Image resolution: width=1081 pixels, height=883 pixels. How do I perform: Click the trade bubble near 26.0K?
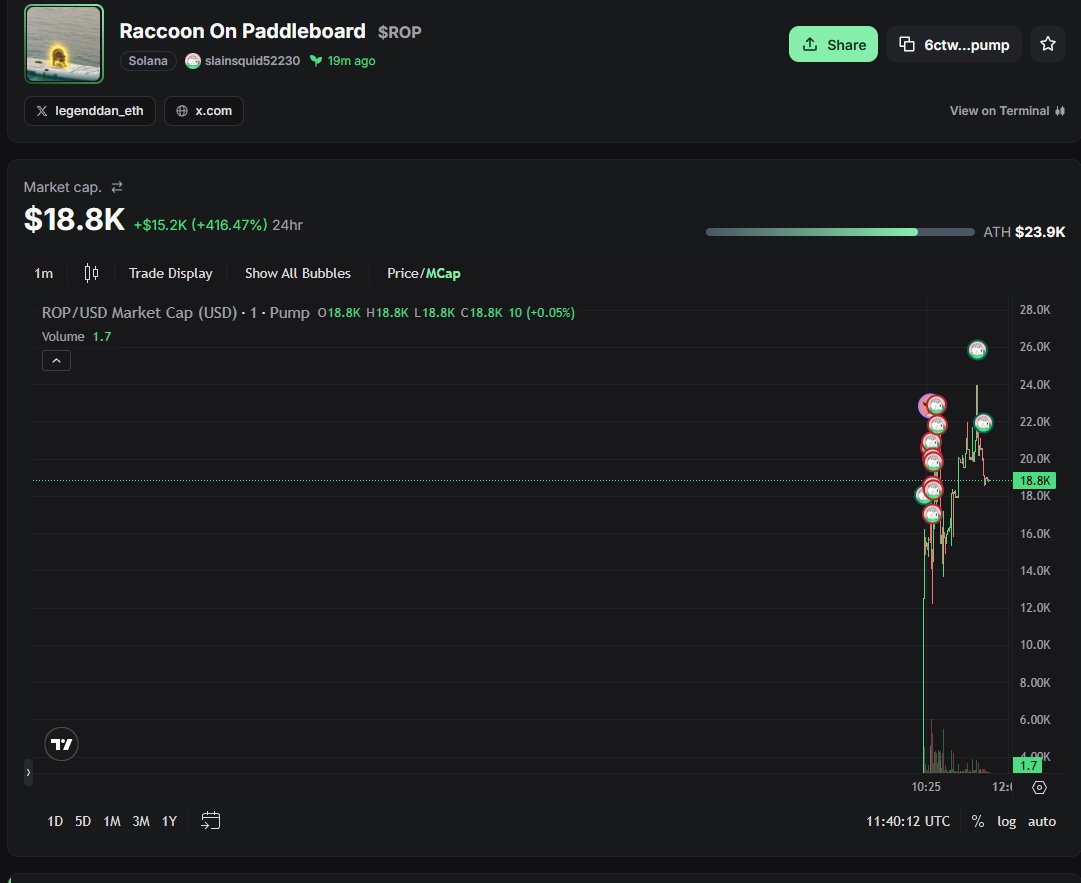[977, 350]
